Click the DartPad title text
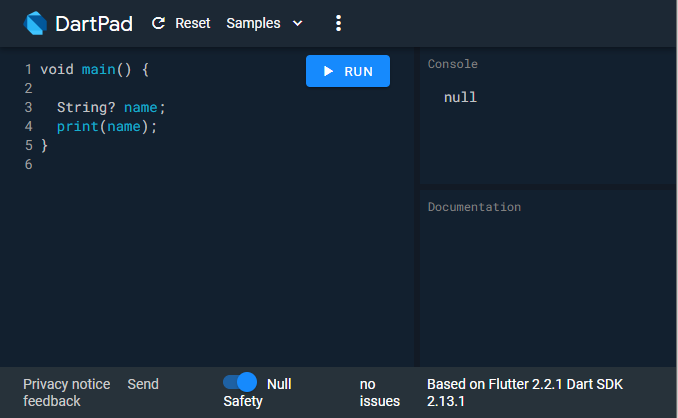 pos(94,23)
